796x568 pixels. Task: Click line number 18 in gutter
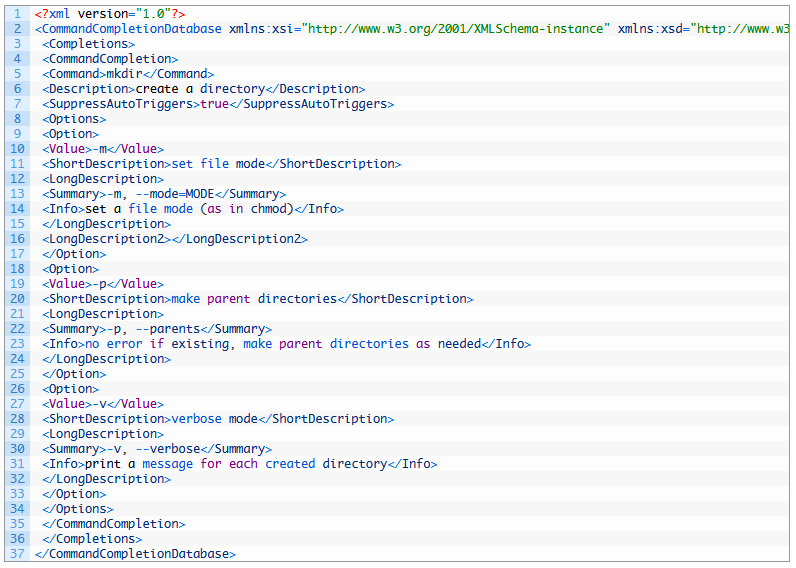click(17, 269)
